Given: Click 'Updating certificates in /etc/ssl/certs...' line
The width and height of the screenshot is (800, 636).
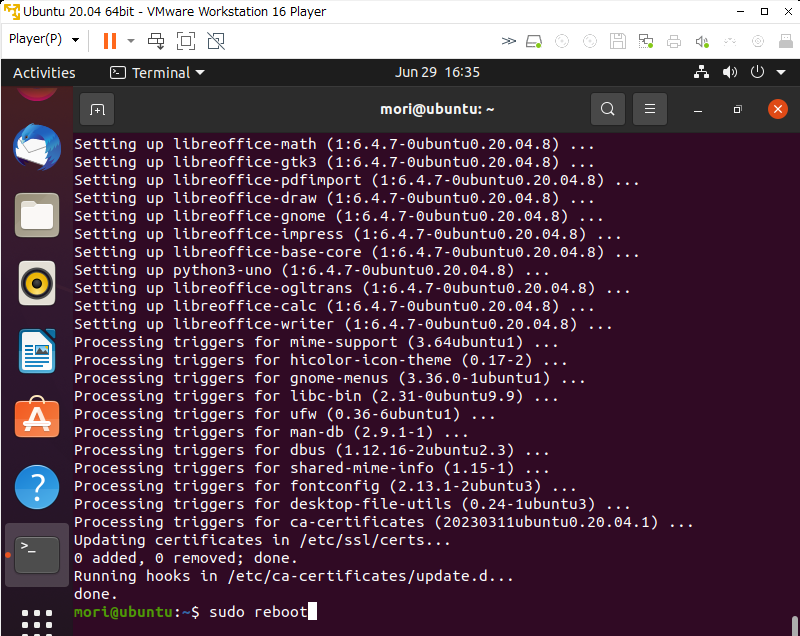Looking at the screenshot, I should point(262,540).
